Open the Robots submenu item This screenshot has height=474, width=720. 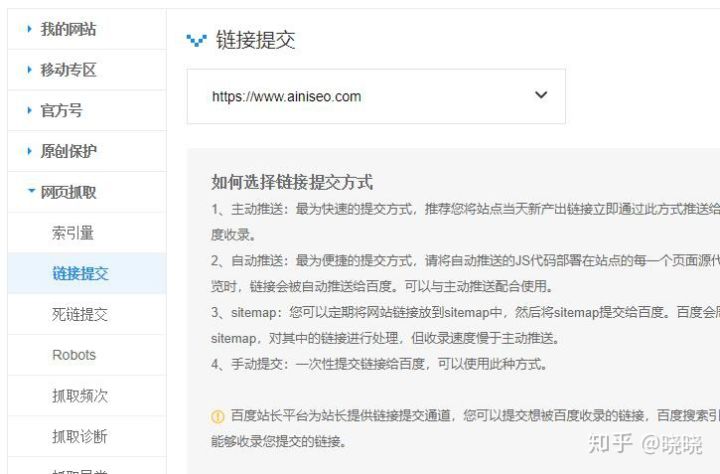tap(87, 355)
